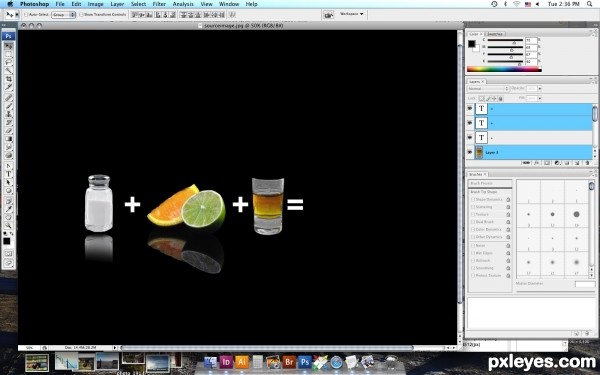This screenshot has width=600, height=375.
Task: Click Brush Presets button
Action: [490, 184]
